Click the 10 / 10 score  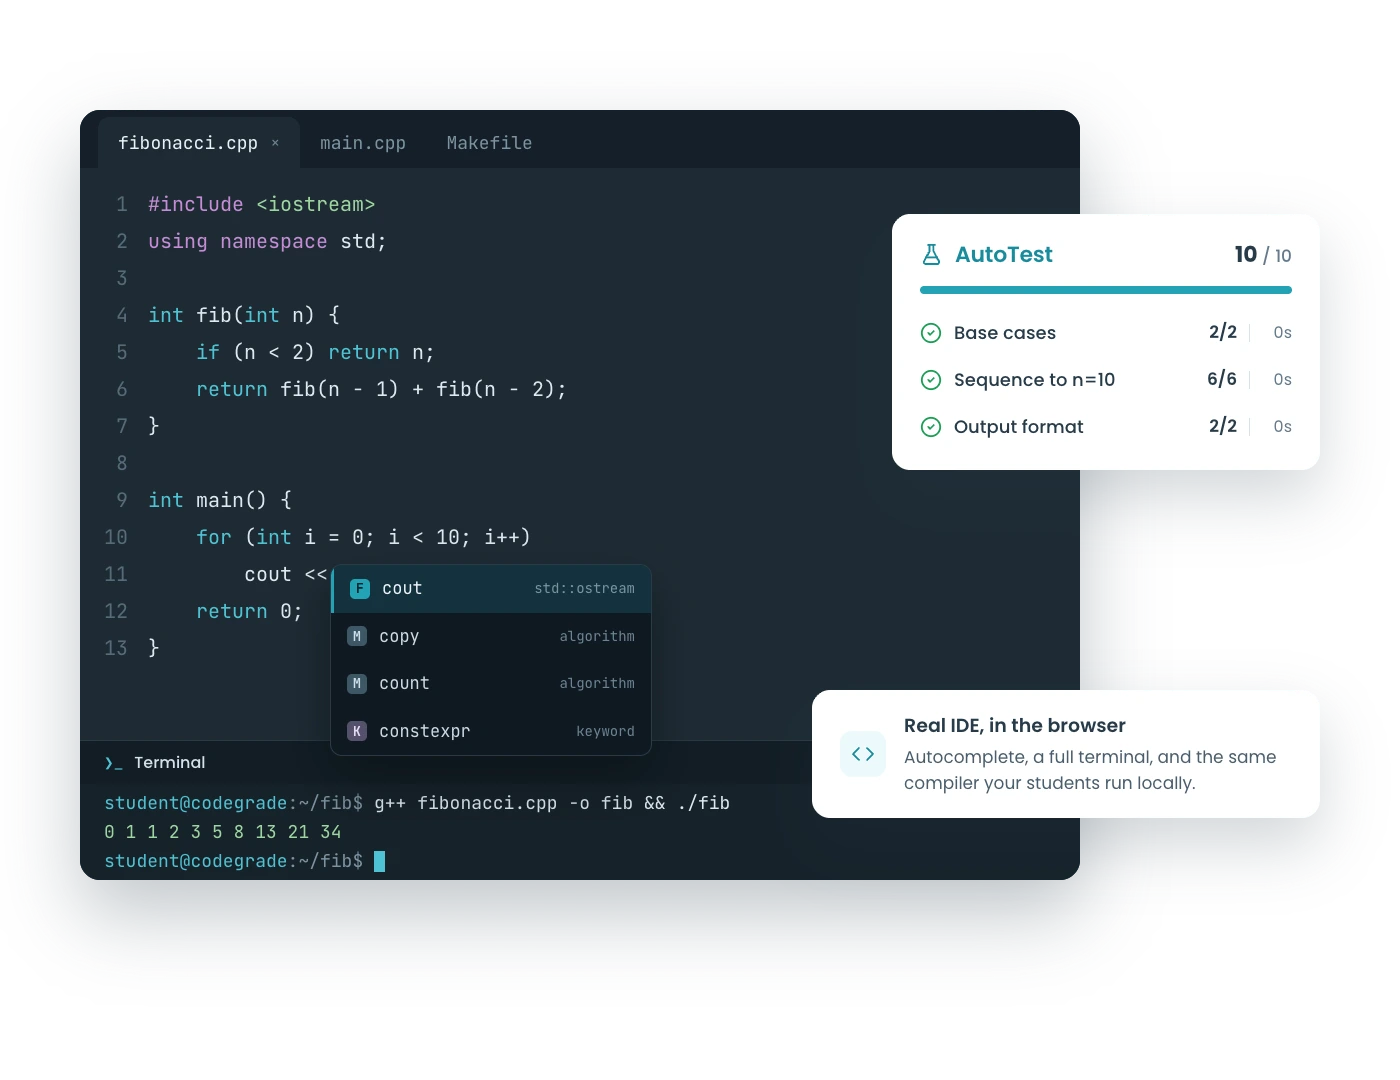(1263, 255)
